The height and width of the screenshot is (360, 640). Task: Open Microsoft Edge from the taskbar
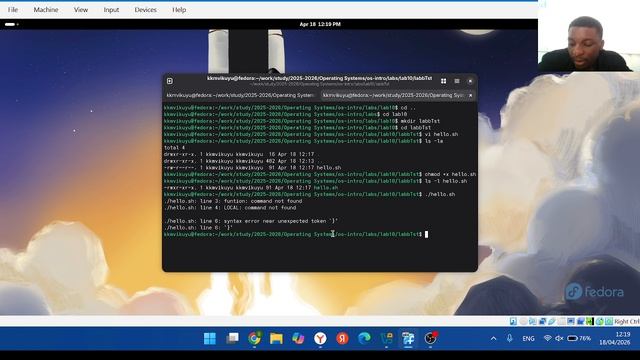coord(364,338)
